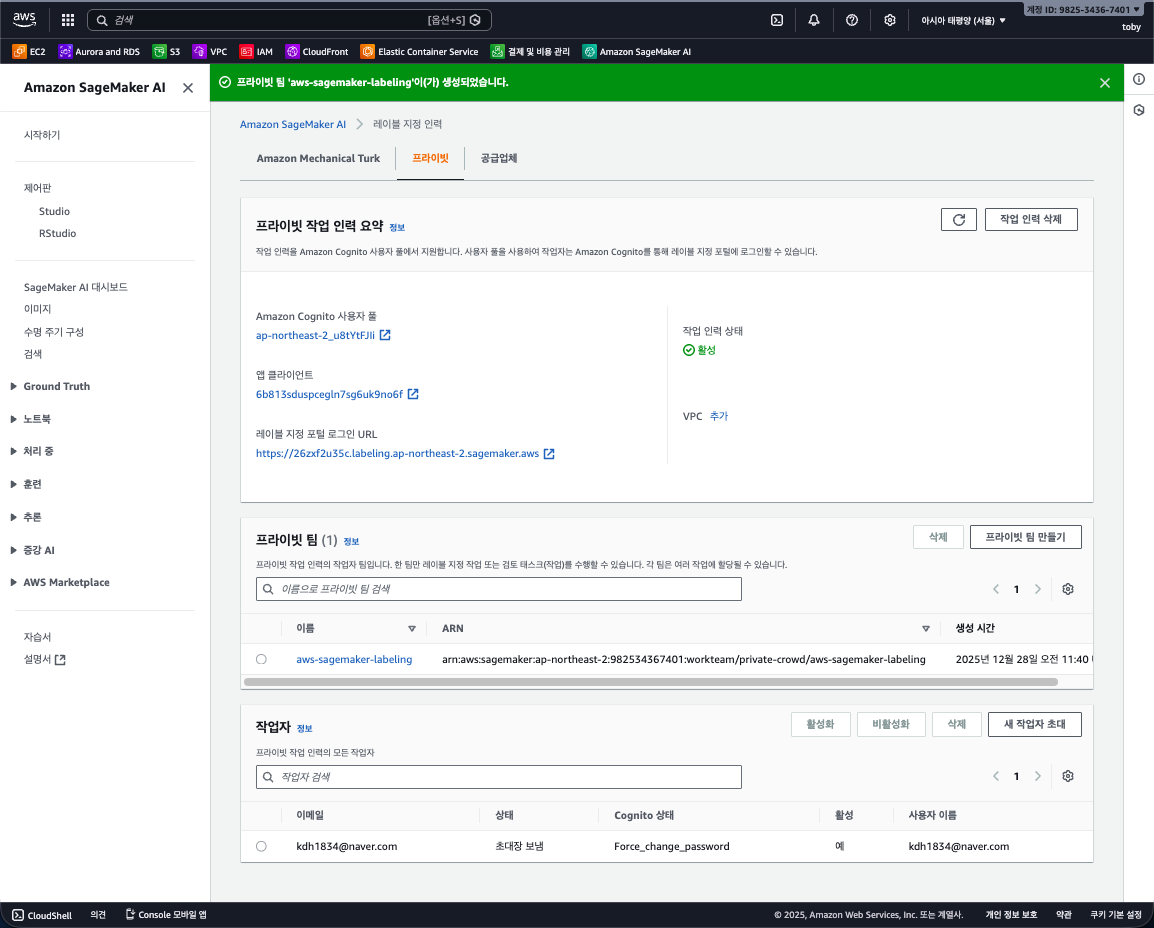The image size is (1154, 928).
Task: Expand AWS Marketplace in the sidebar
Action: (x=60, y=582)
